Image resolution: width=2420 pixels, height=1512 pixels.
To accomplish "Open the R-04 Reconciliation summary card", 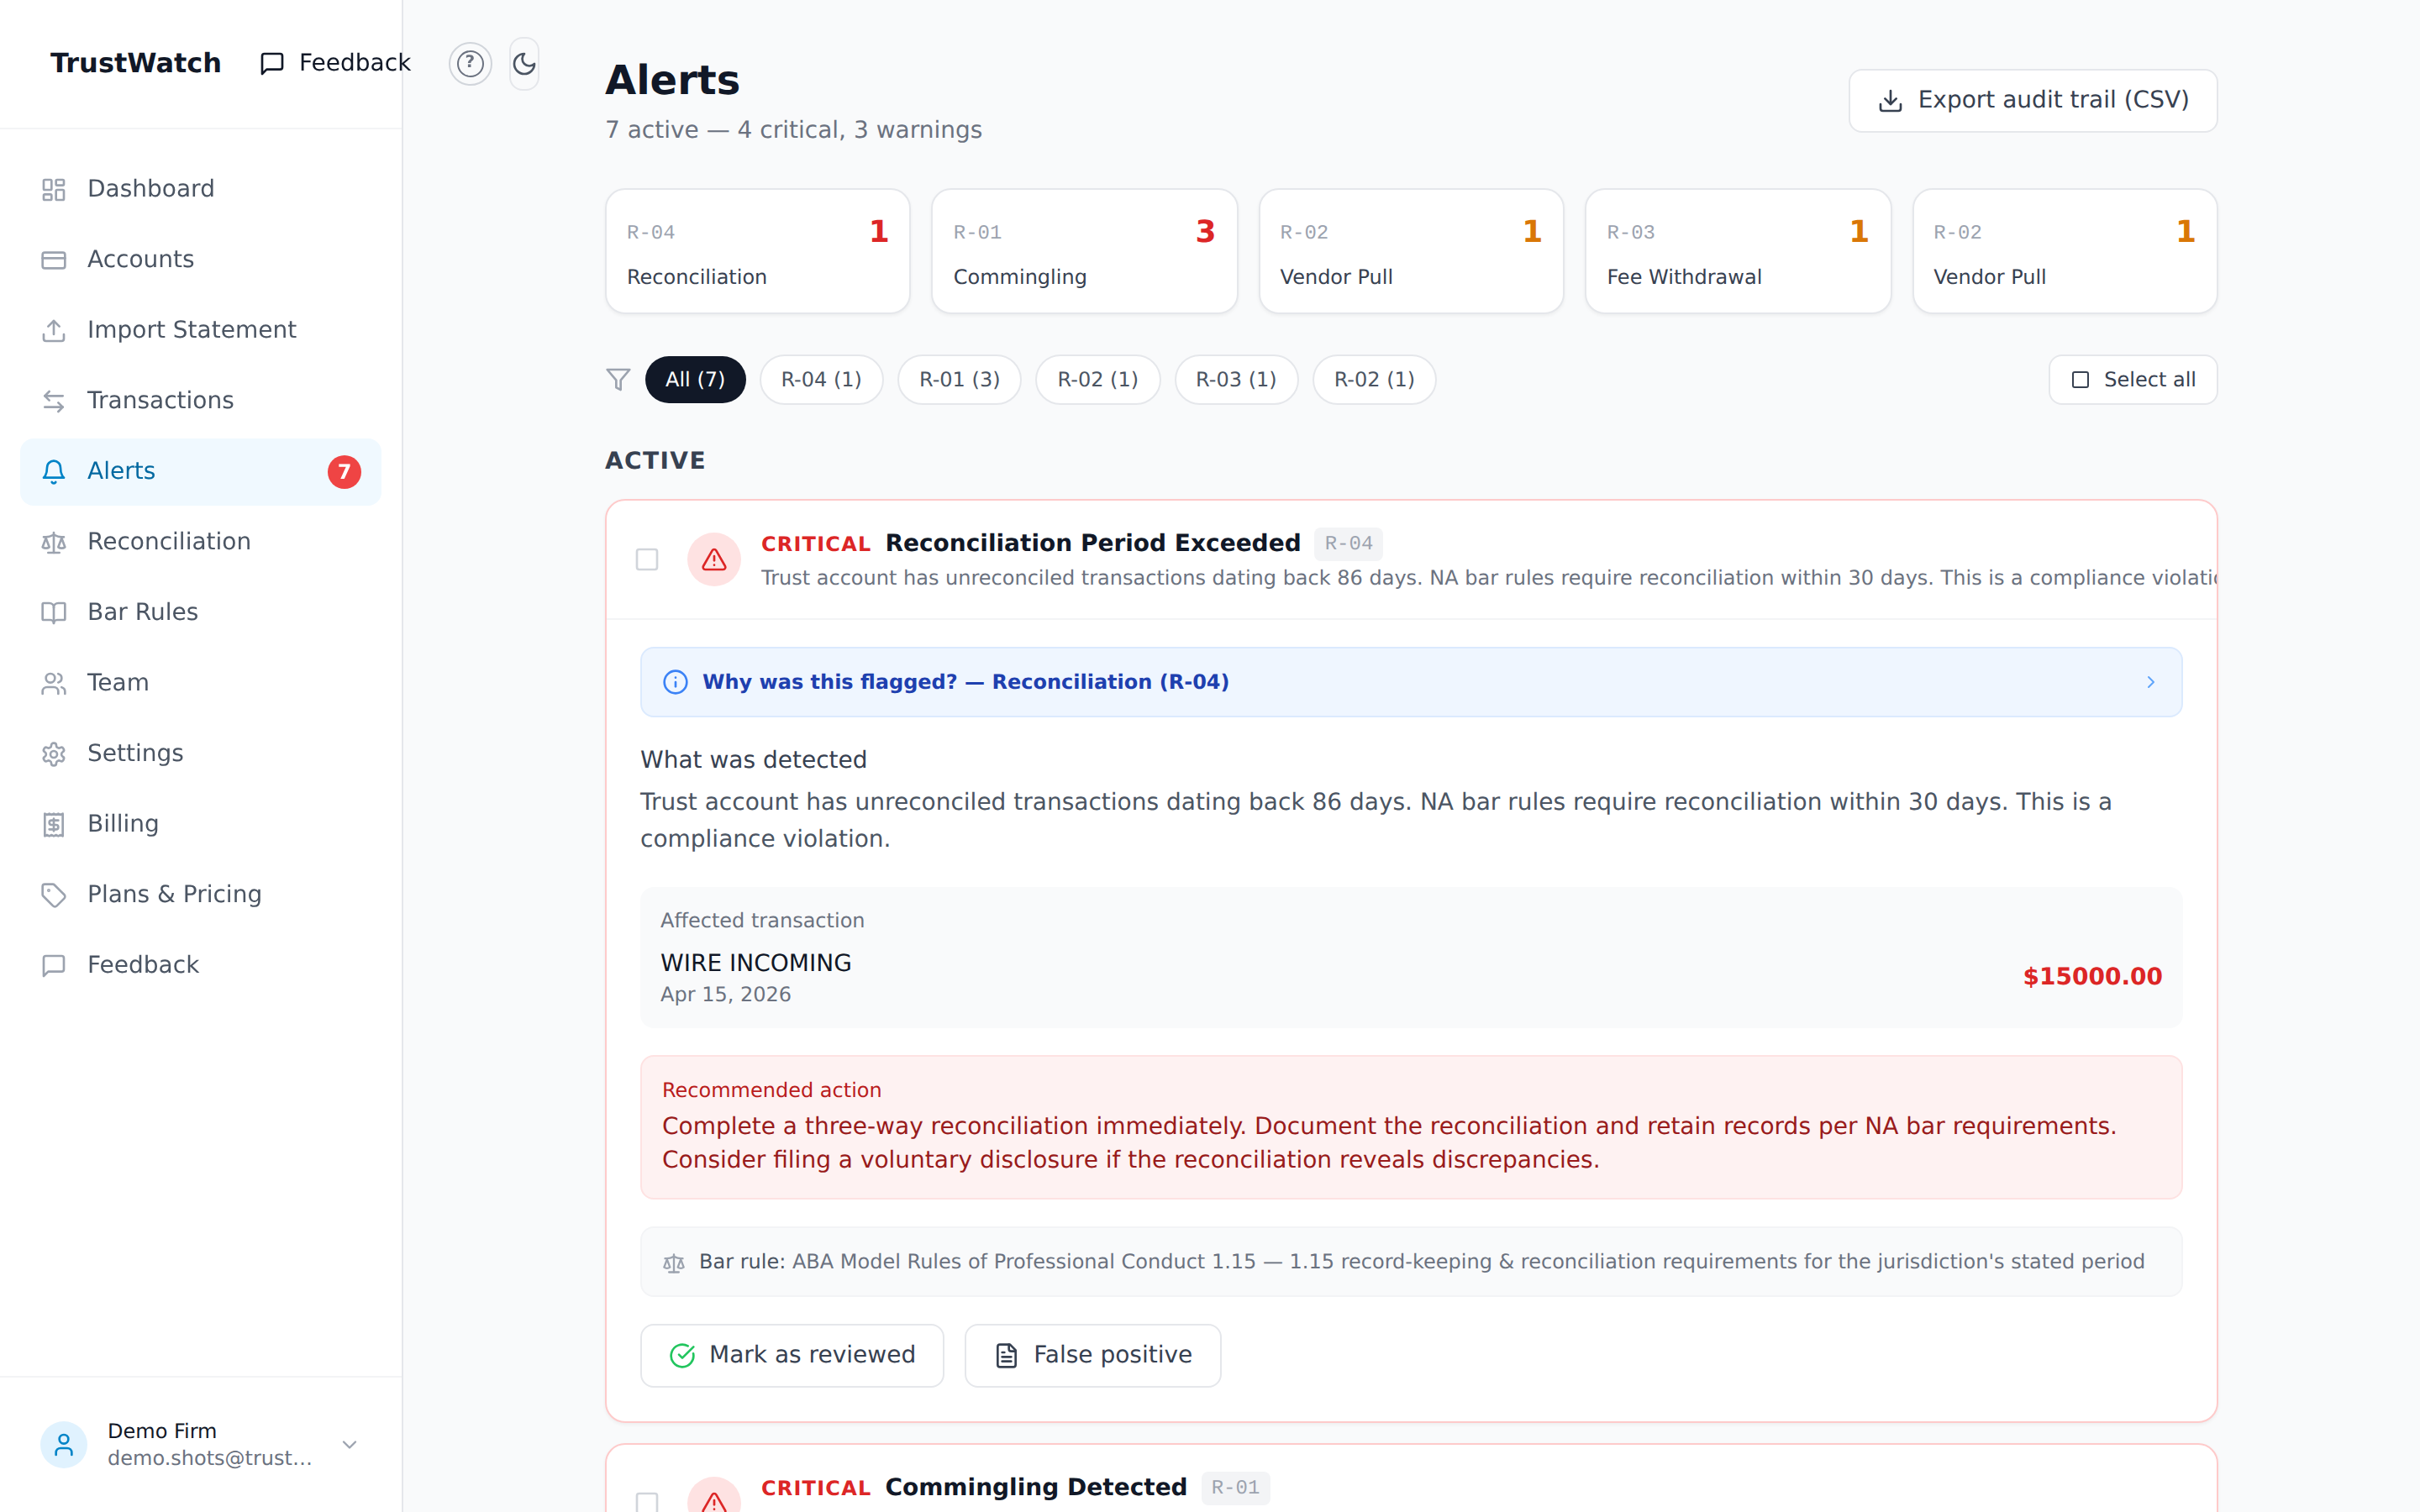I will point(757,252).
